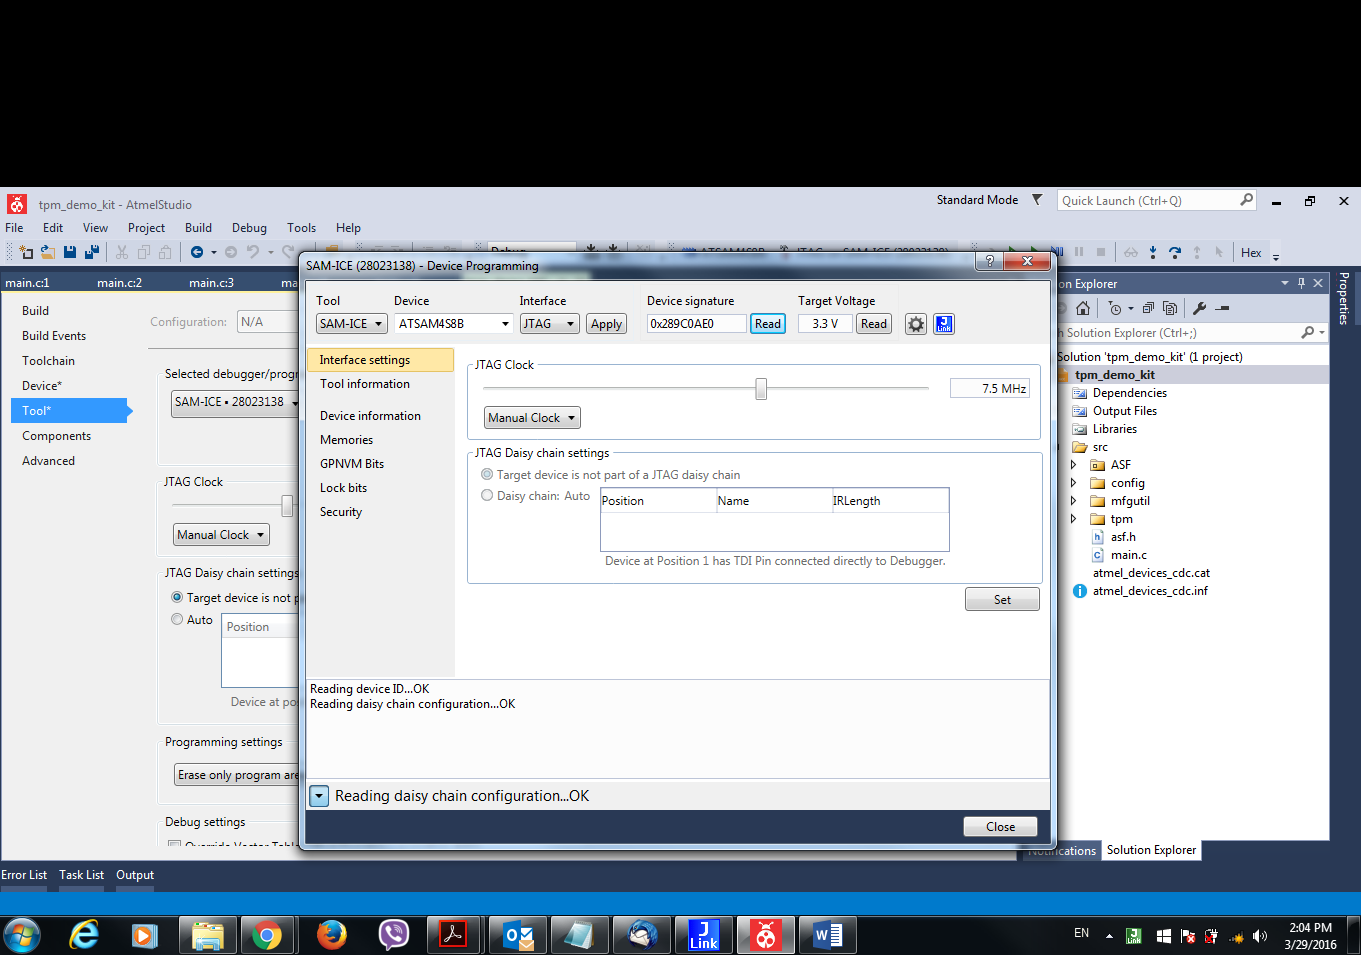Open the Interface dropdown showing JTAG

click(x=549, y=324)
